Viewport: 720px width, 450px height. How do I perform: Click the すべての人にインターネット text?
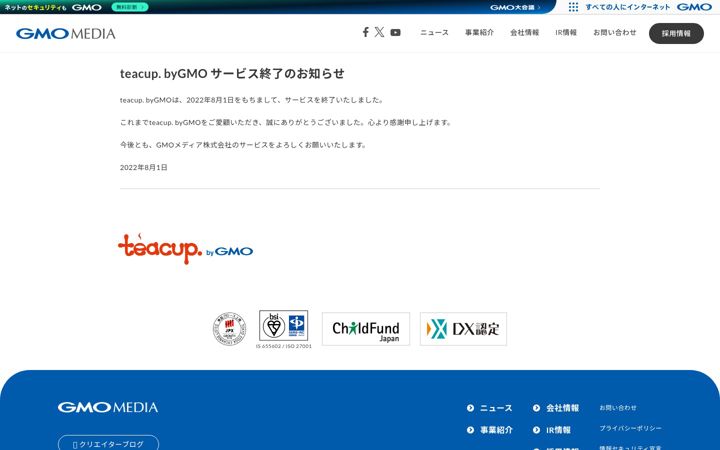628,7
